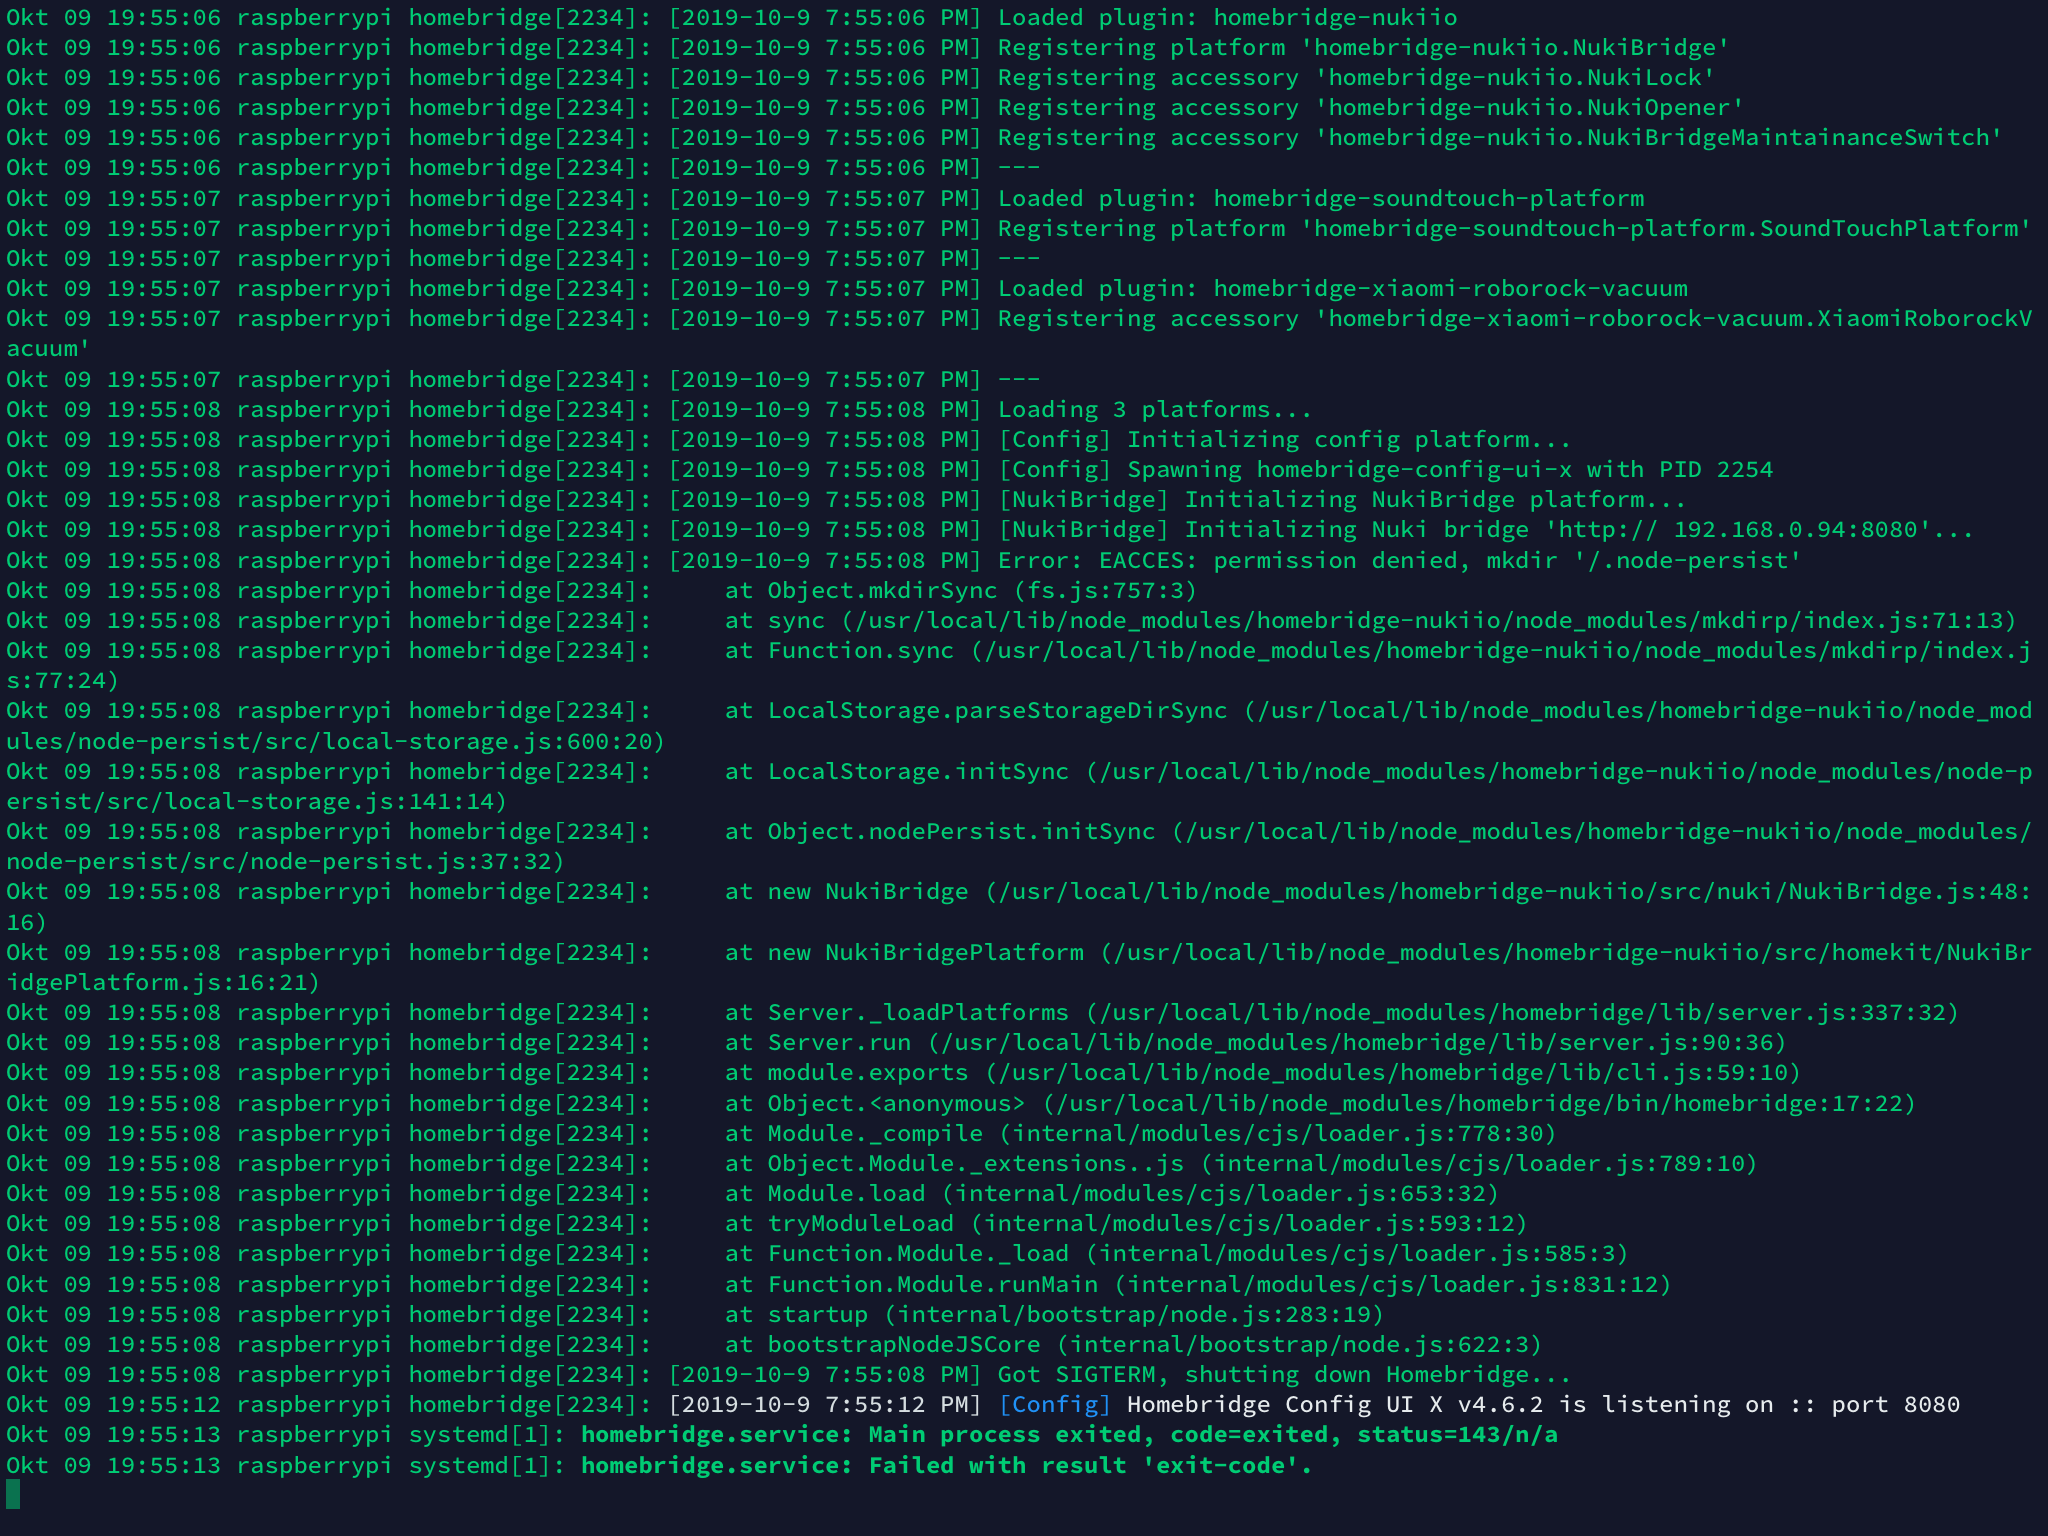
Task: Click 'Loaded plugin: homebridge-soundtouch-platform' text
Action: pyautogui.click(x=1321, y=198)
